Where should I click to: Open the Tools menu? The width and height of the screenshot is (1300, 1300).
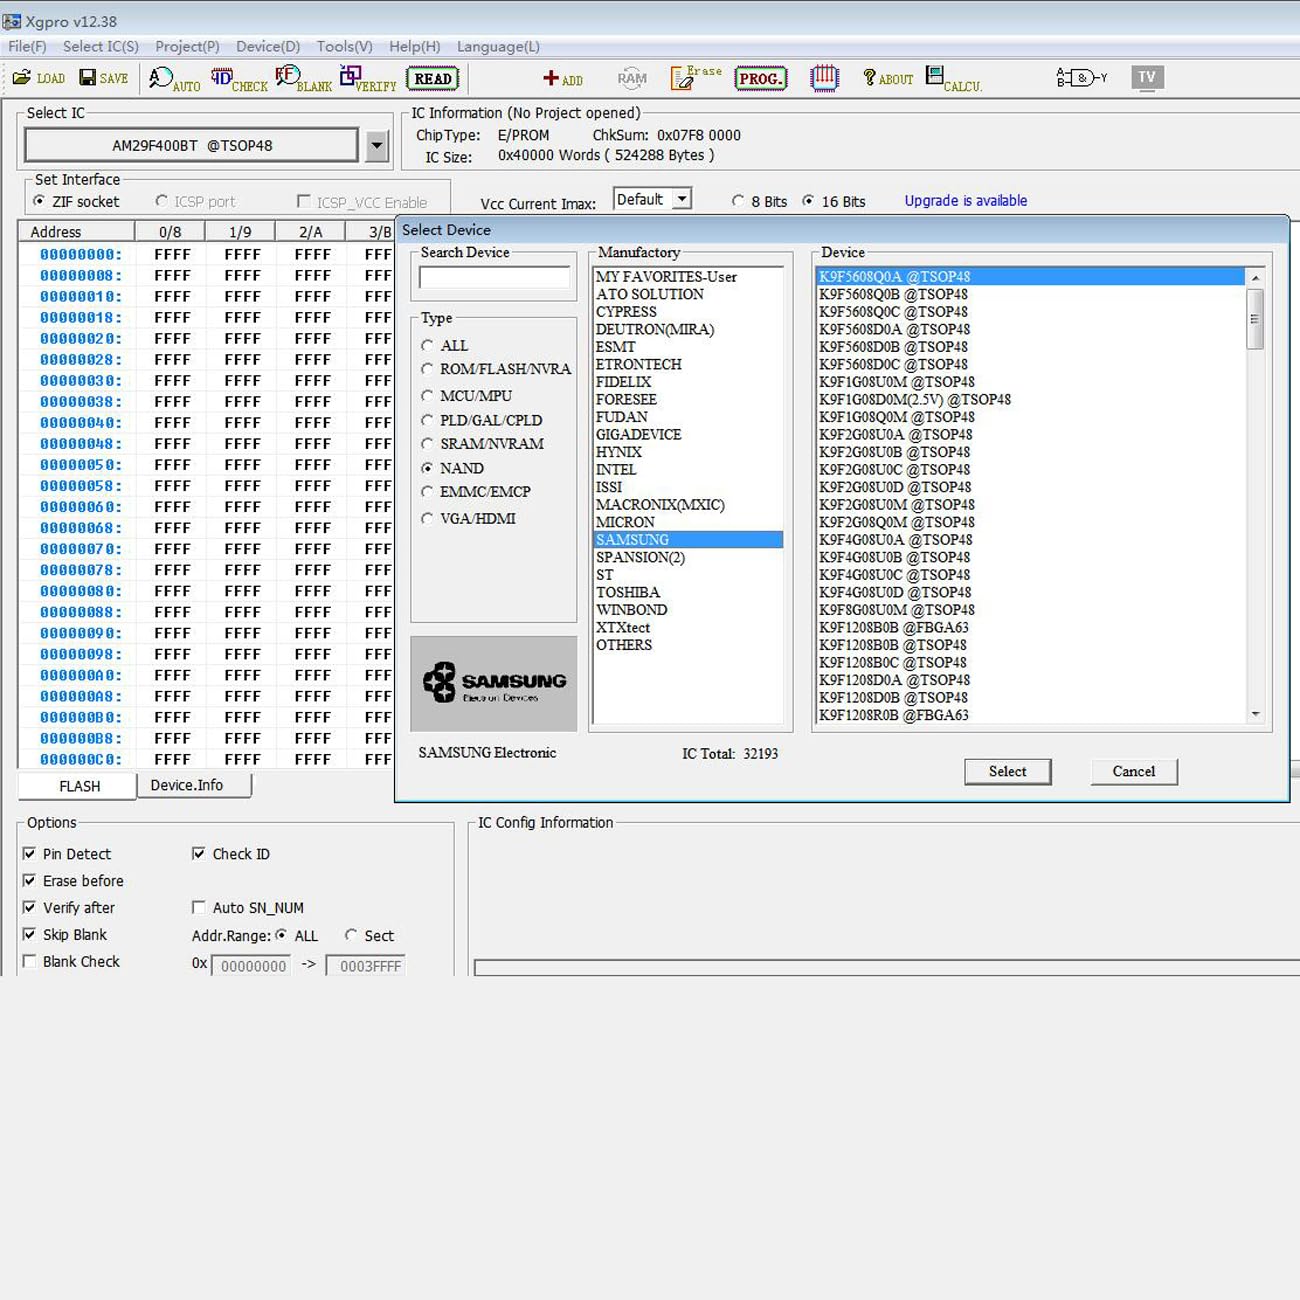point(345,46)
